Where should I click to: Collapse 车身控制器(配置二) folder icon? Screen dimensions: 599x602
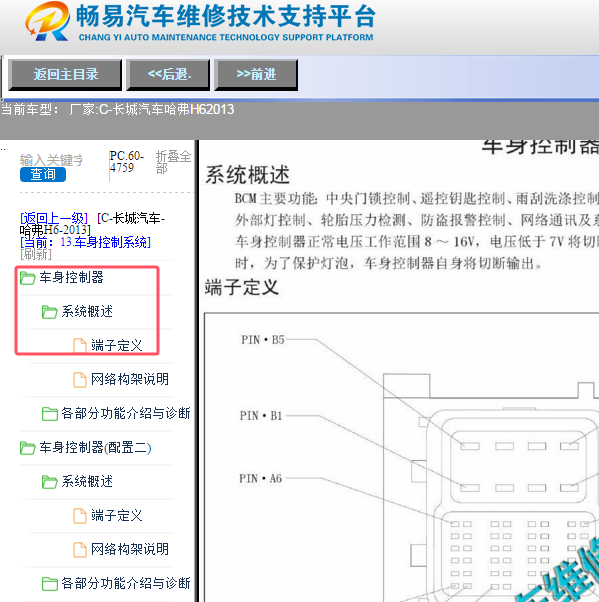27,448
